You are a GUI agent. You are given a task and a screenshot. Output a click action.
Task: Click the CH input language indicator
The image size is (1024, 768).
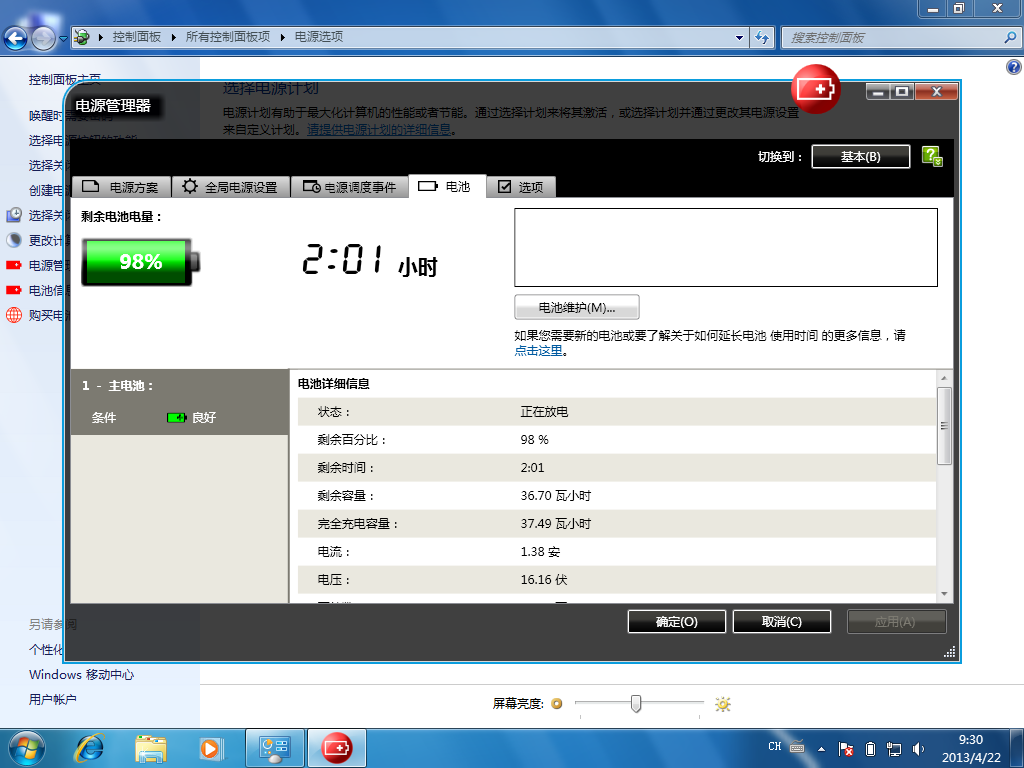(775, 746)
